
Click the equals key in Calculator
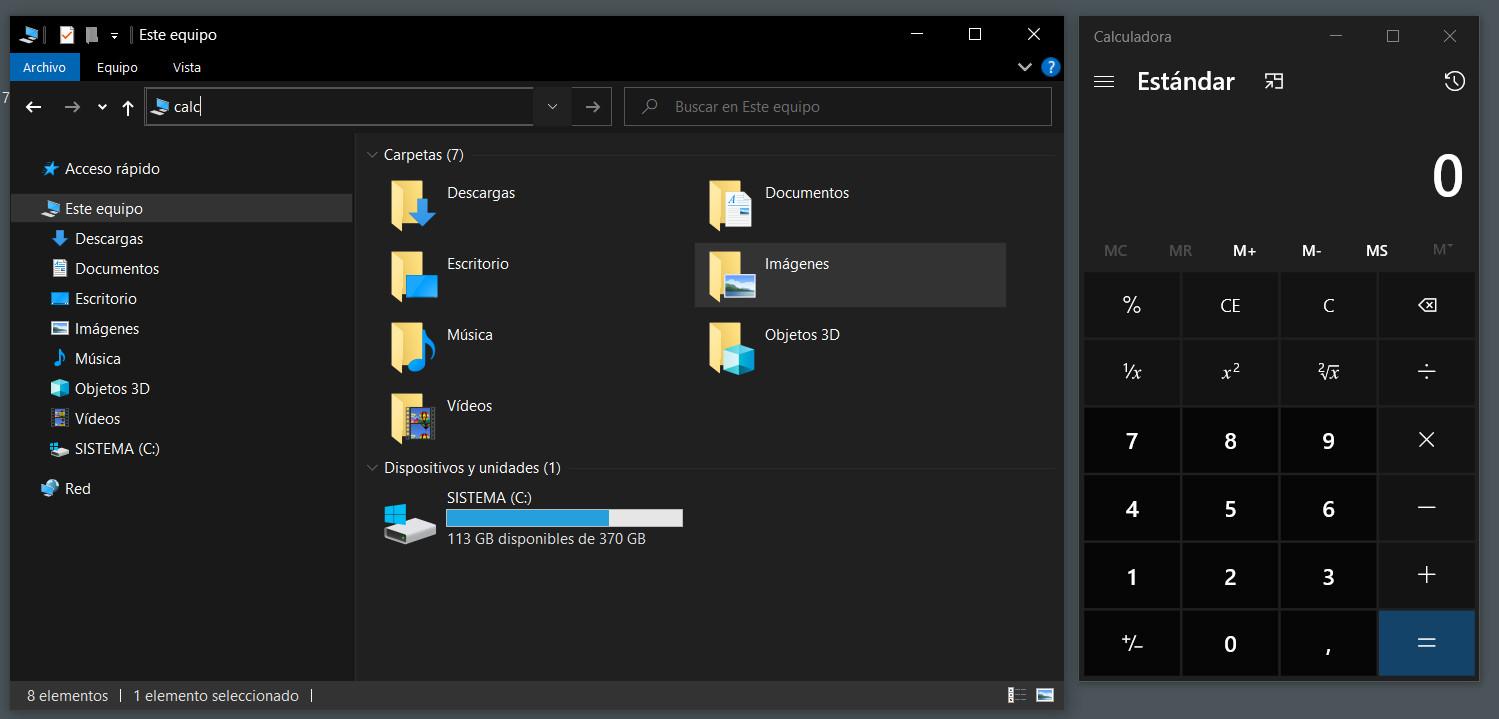pyautogui.click(x=1427, y=643)
